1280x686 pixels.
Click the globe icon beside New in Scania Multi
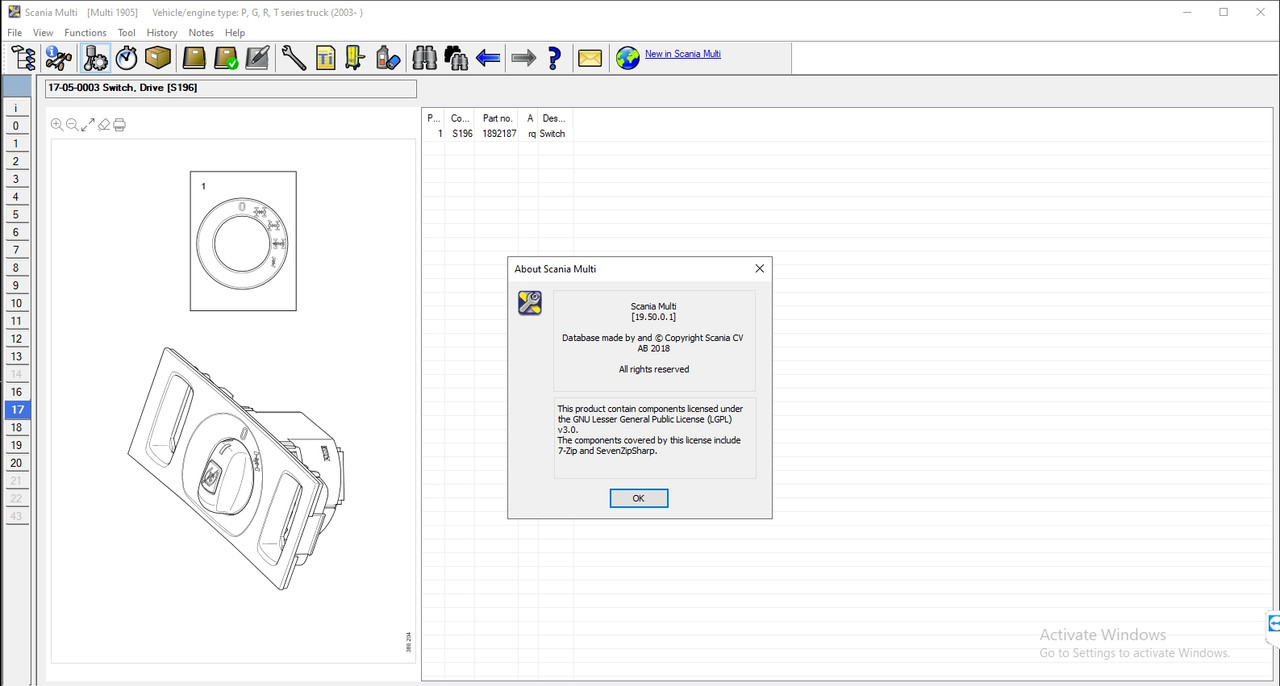point(628,58)
